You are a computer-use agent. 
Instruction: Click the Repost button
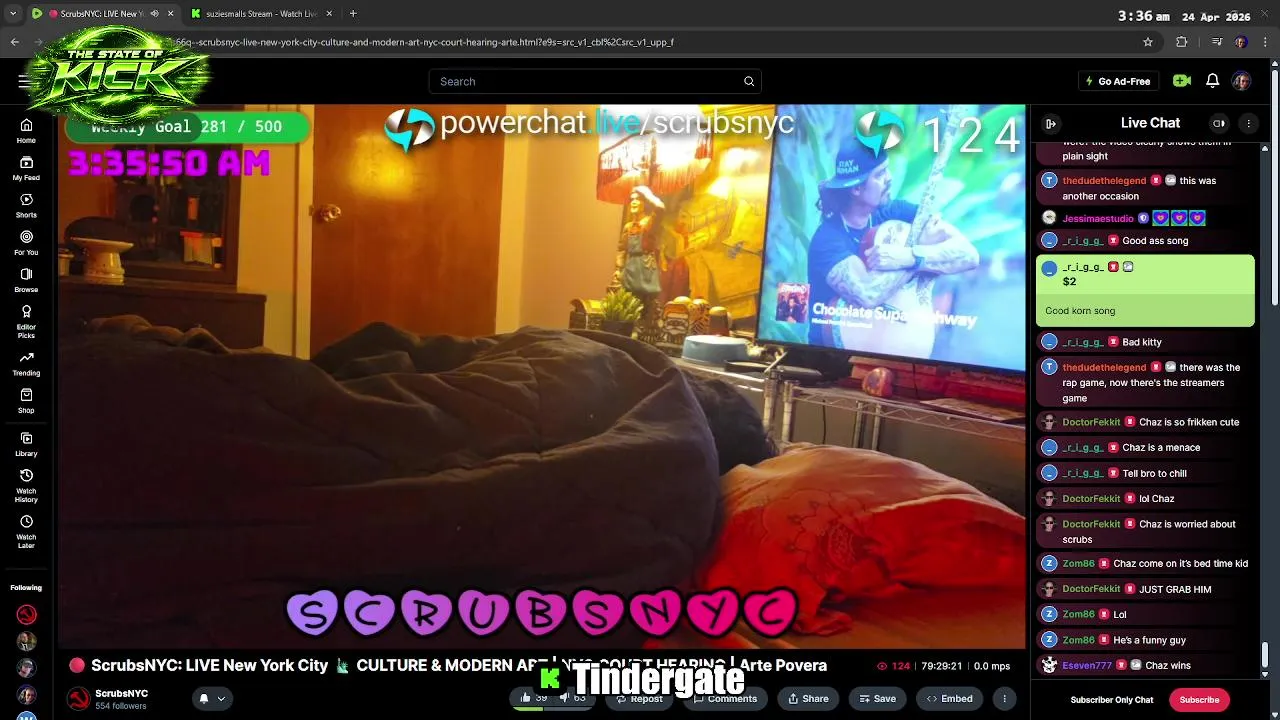[x=639, y=698]
